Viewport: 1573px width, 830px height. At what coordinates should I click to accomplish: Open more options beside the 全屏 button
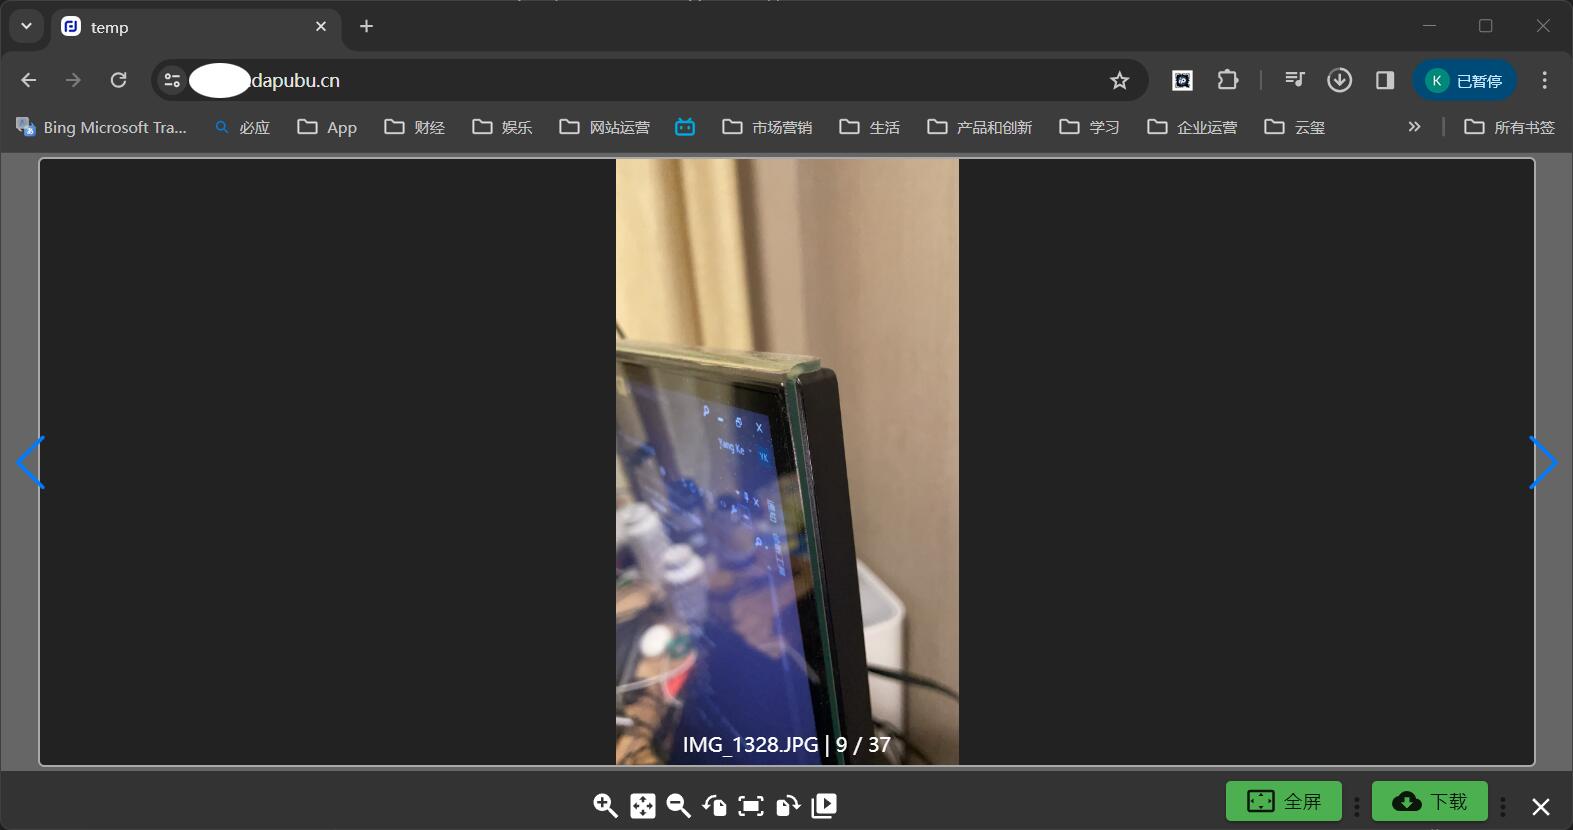click(1357, 806)
